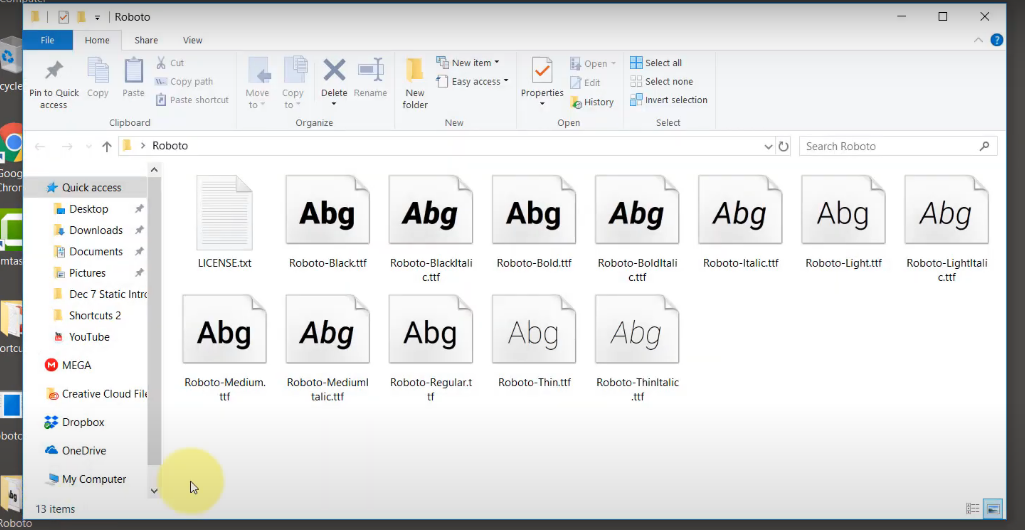Expand the address bar history dropdown
The width and height of the screenshot is (1025, 530).
coord(768,147)
